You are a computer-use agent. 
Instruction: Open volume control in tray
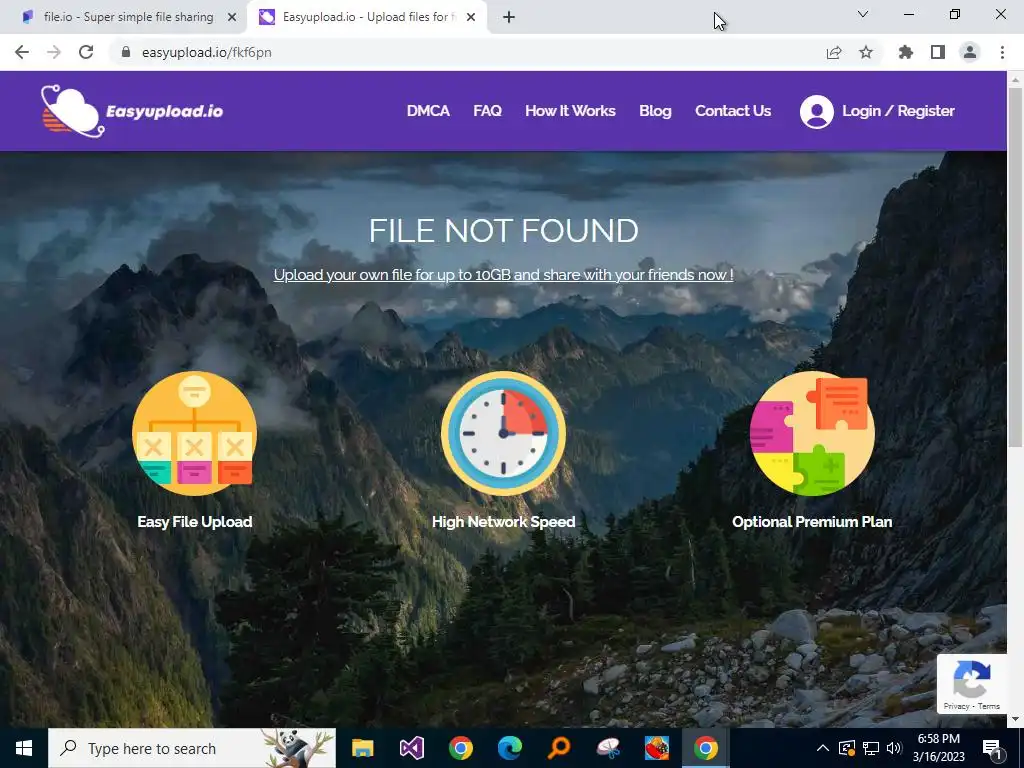click(894, 748)
